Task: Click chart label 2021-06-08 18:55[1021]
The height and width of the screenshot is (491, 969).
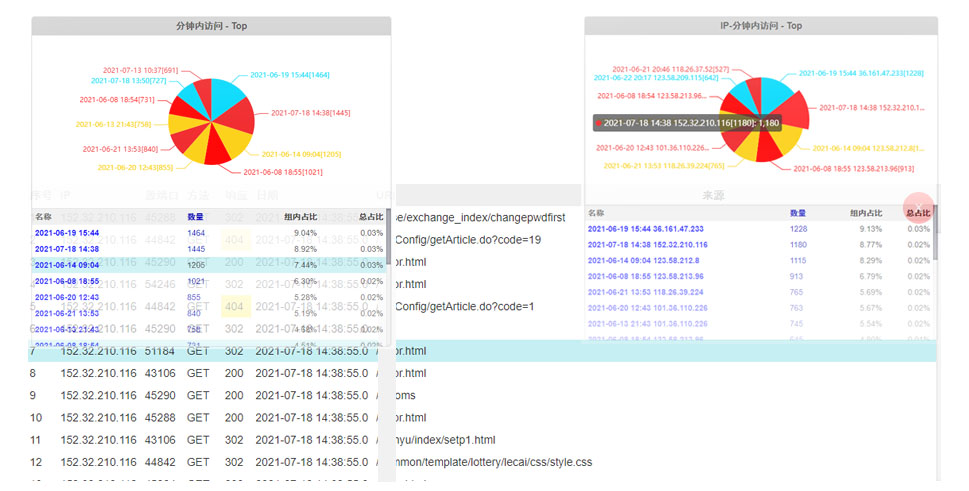Action: (x=283, y=172)
